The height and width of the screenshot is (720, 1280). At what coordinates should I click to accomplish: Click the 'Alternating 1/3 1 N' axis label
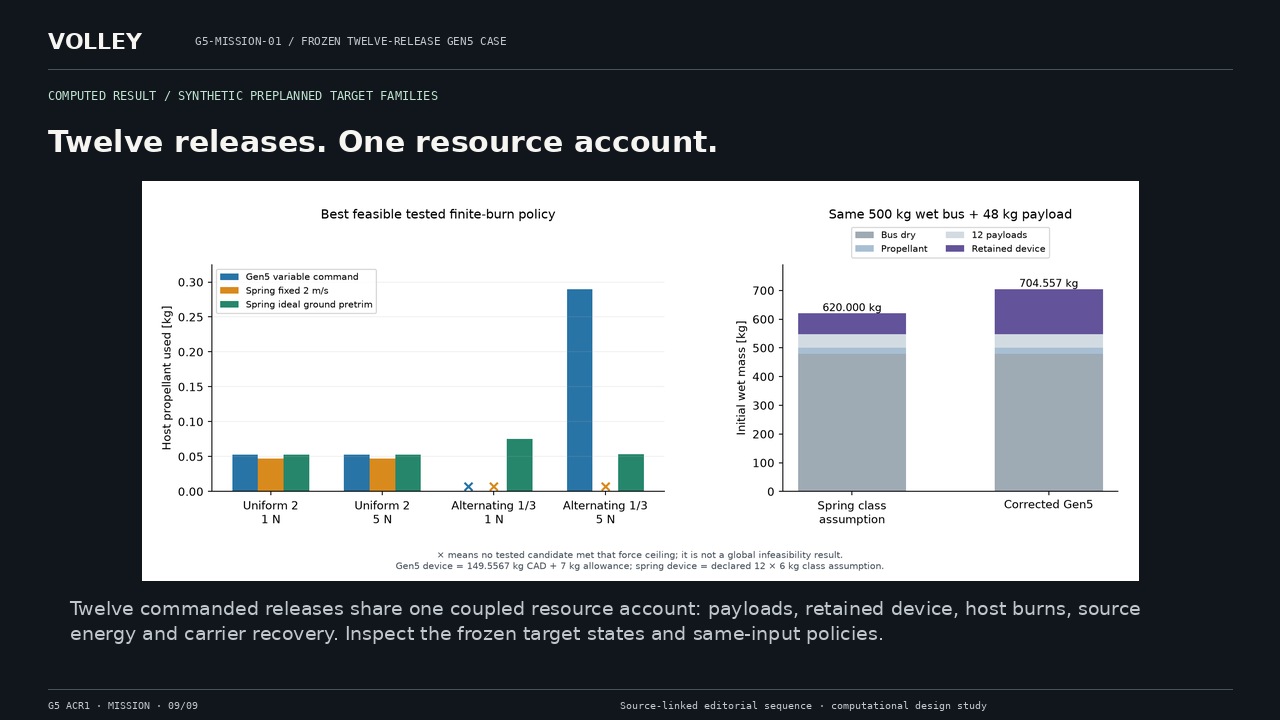coord(494,513)
